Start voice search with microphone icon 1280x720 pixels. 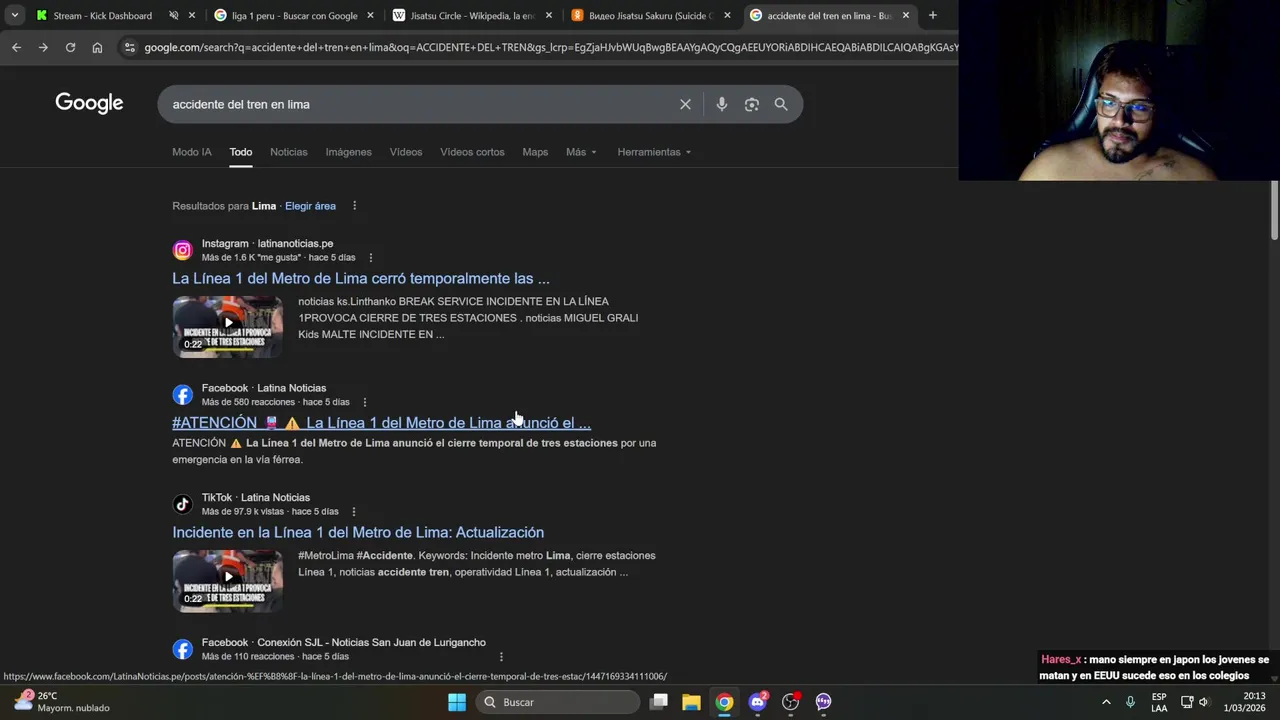721,104
